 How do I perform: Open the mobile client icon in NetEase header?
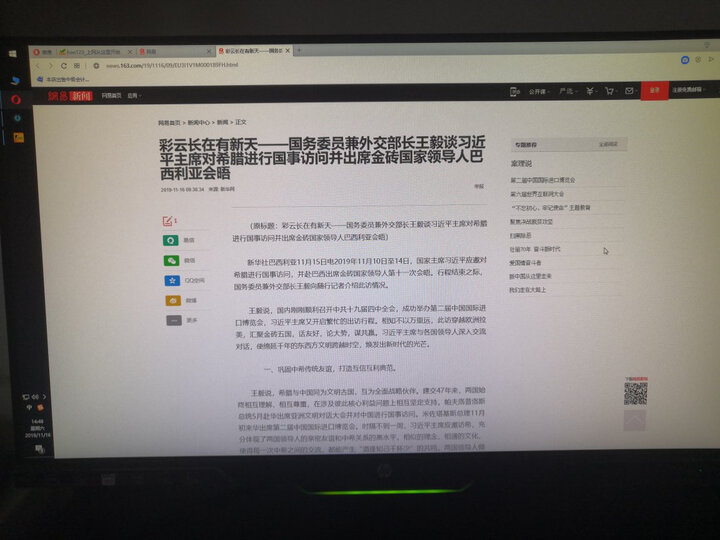tap(515, 92)
